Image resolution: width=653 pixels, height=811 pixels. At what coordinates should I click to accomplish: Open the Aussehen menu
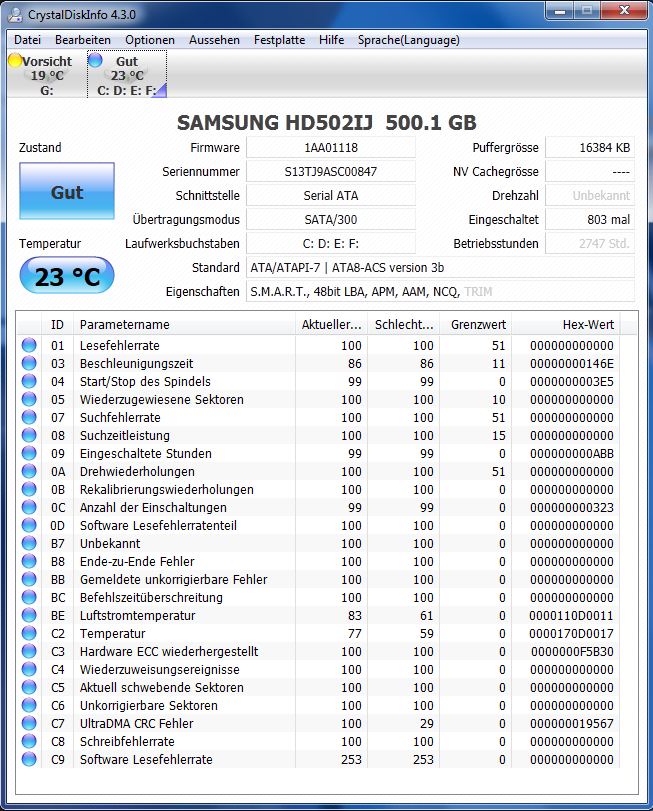tap(214, 40)
